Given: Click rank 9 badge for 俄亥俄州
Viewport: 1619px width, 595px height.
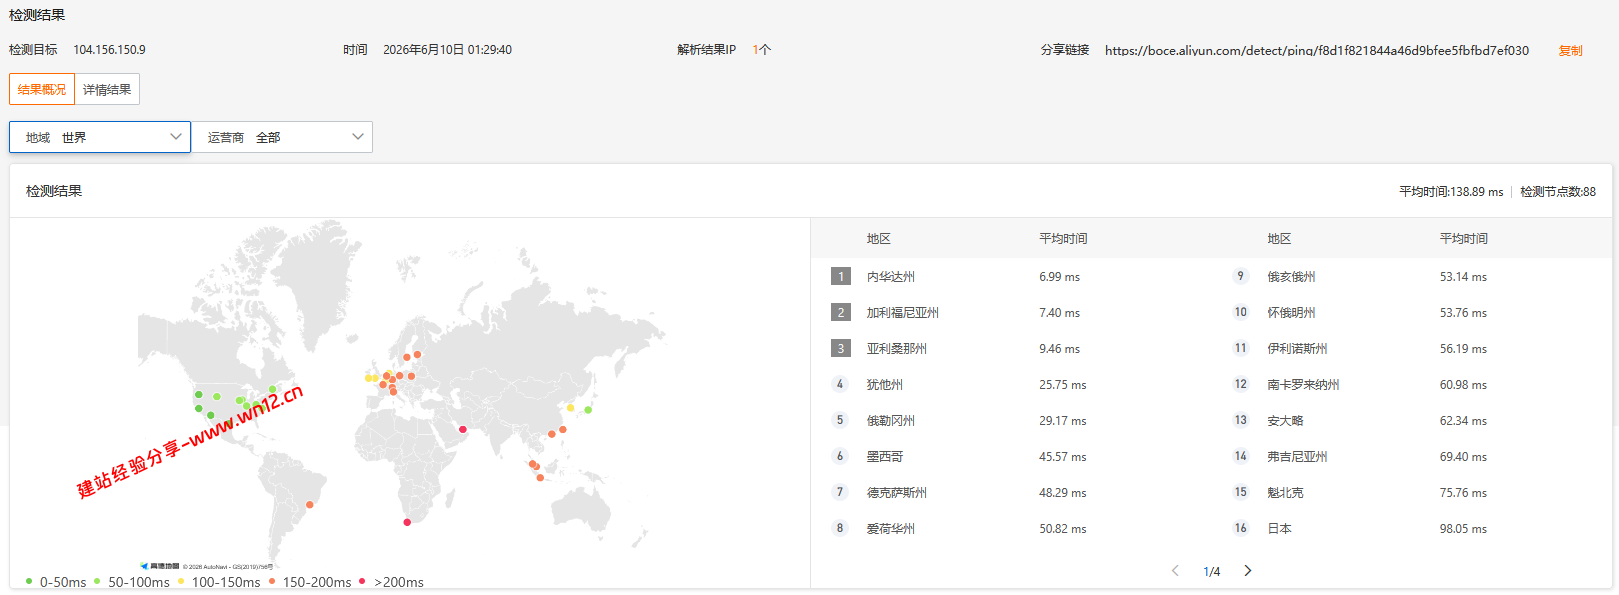Looking at the screenshot, I should tap(1240, 276).
